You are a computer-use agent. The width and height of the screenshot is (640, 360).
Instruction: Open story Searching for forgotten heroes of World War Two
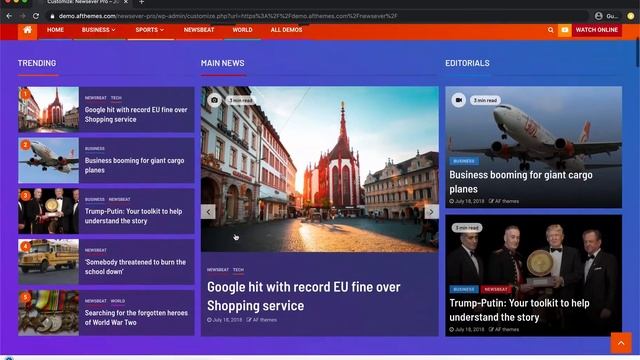pyautogui.click(x=136, y=318)
